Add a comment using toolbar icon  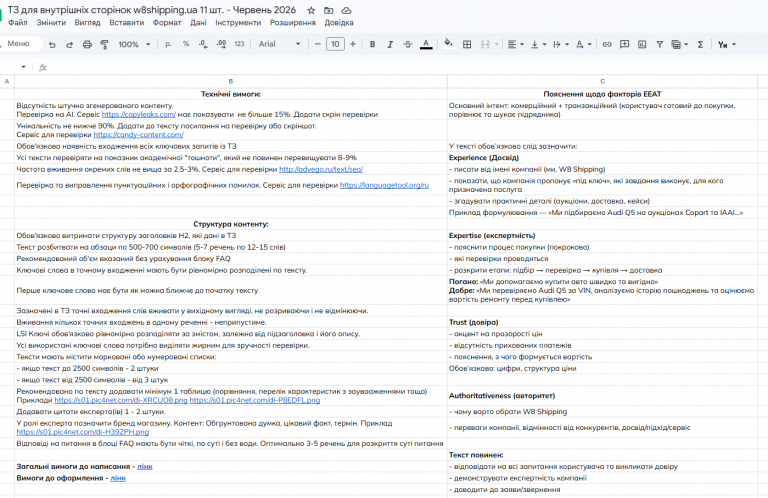tap(624, 45)
